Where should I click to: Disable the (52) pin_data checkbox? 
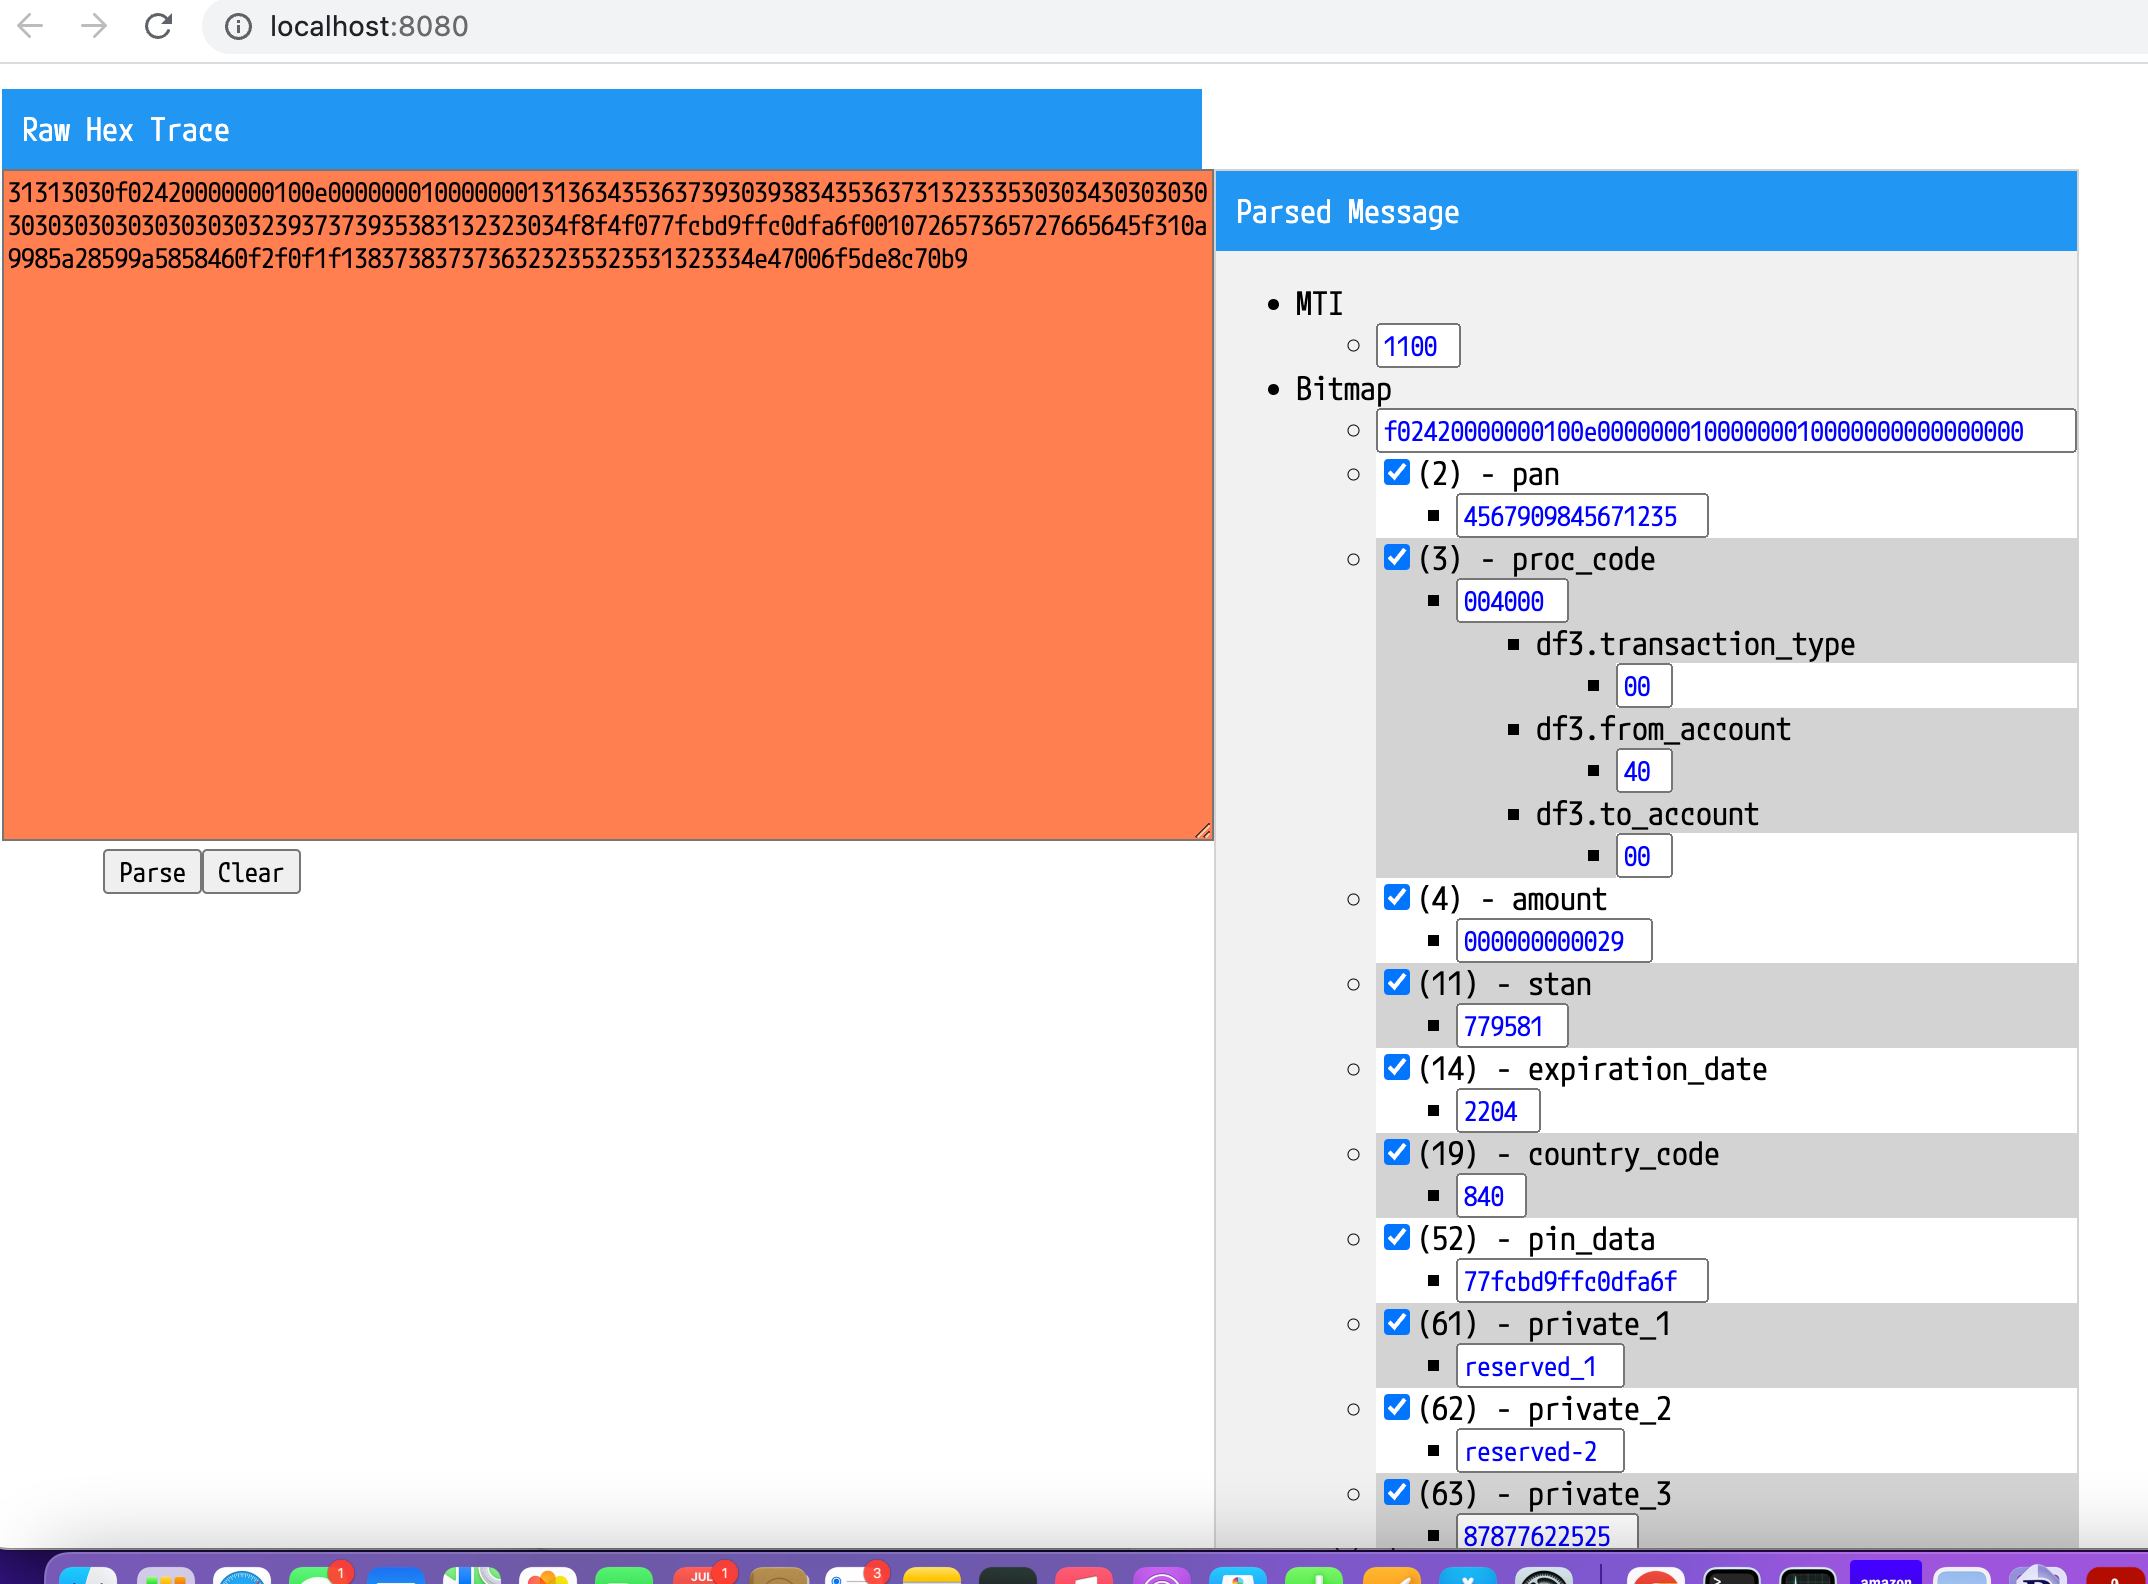click(1396, 1237)
